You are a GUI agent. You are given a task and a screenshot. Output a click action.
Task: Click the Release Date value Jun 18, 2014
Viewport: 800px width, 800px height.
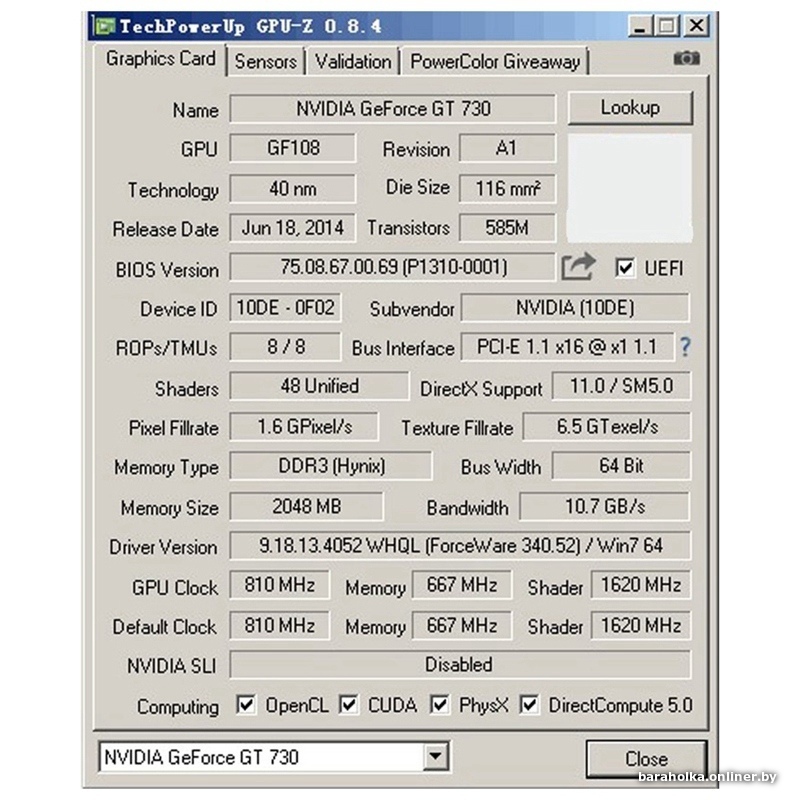[x=293, y=228]
